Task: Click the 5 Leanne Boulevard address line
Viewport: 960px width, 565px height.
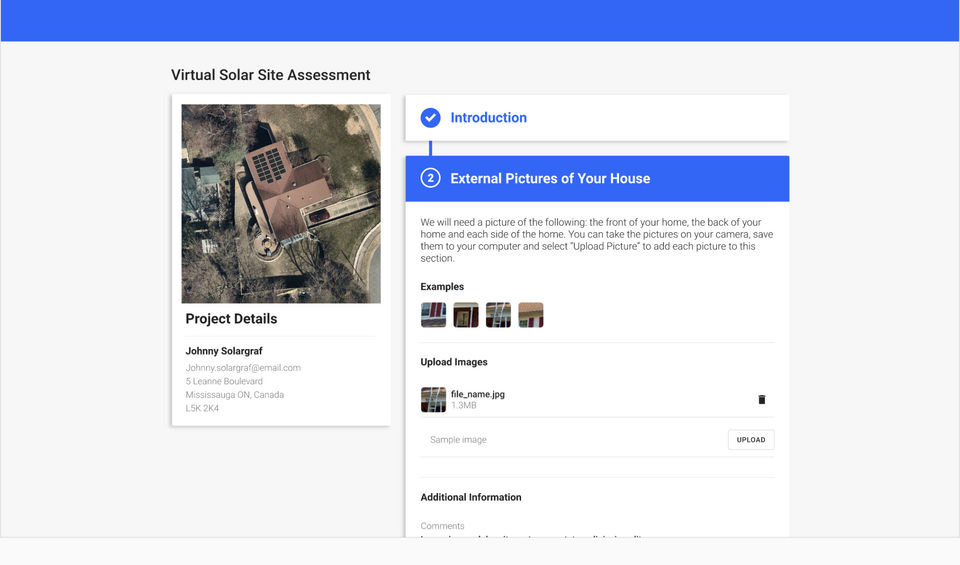Action: (224, 381)
